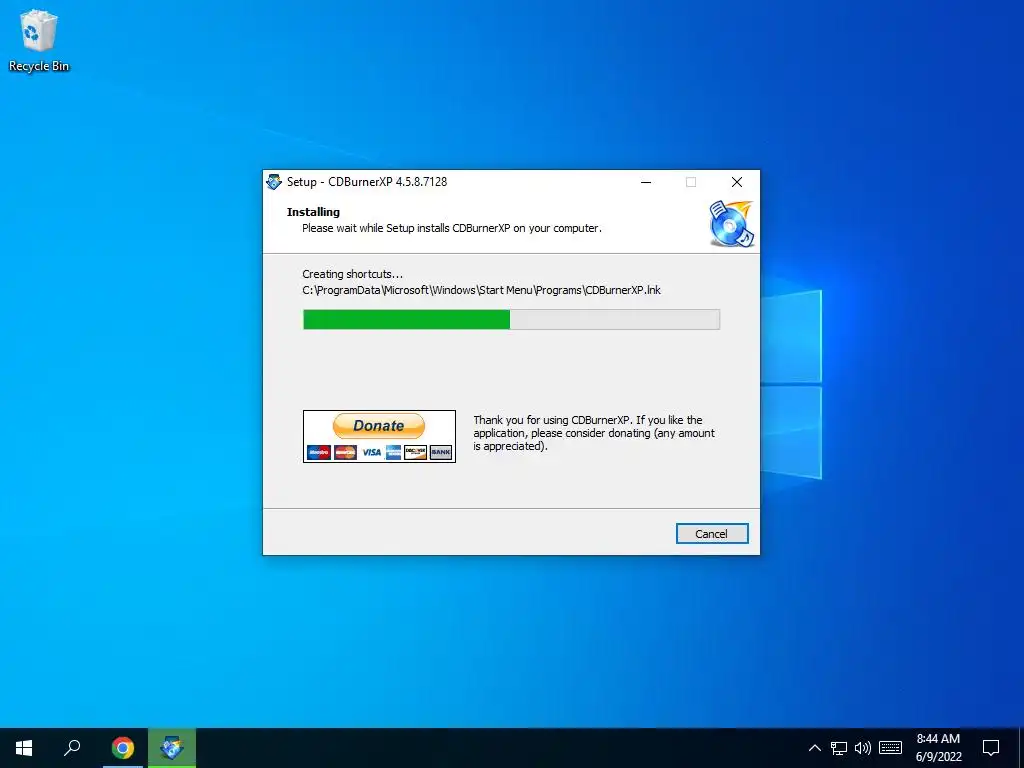
Task: Open the Windows Start menu
Action: 24,748
